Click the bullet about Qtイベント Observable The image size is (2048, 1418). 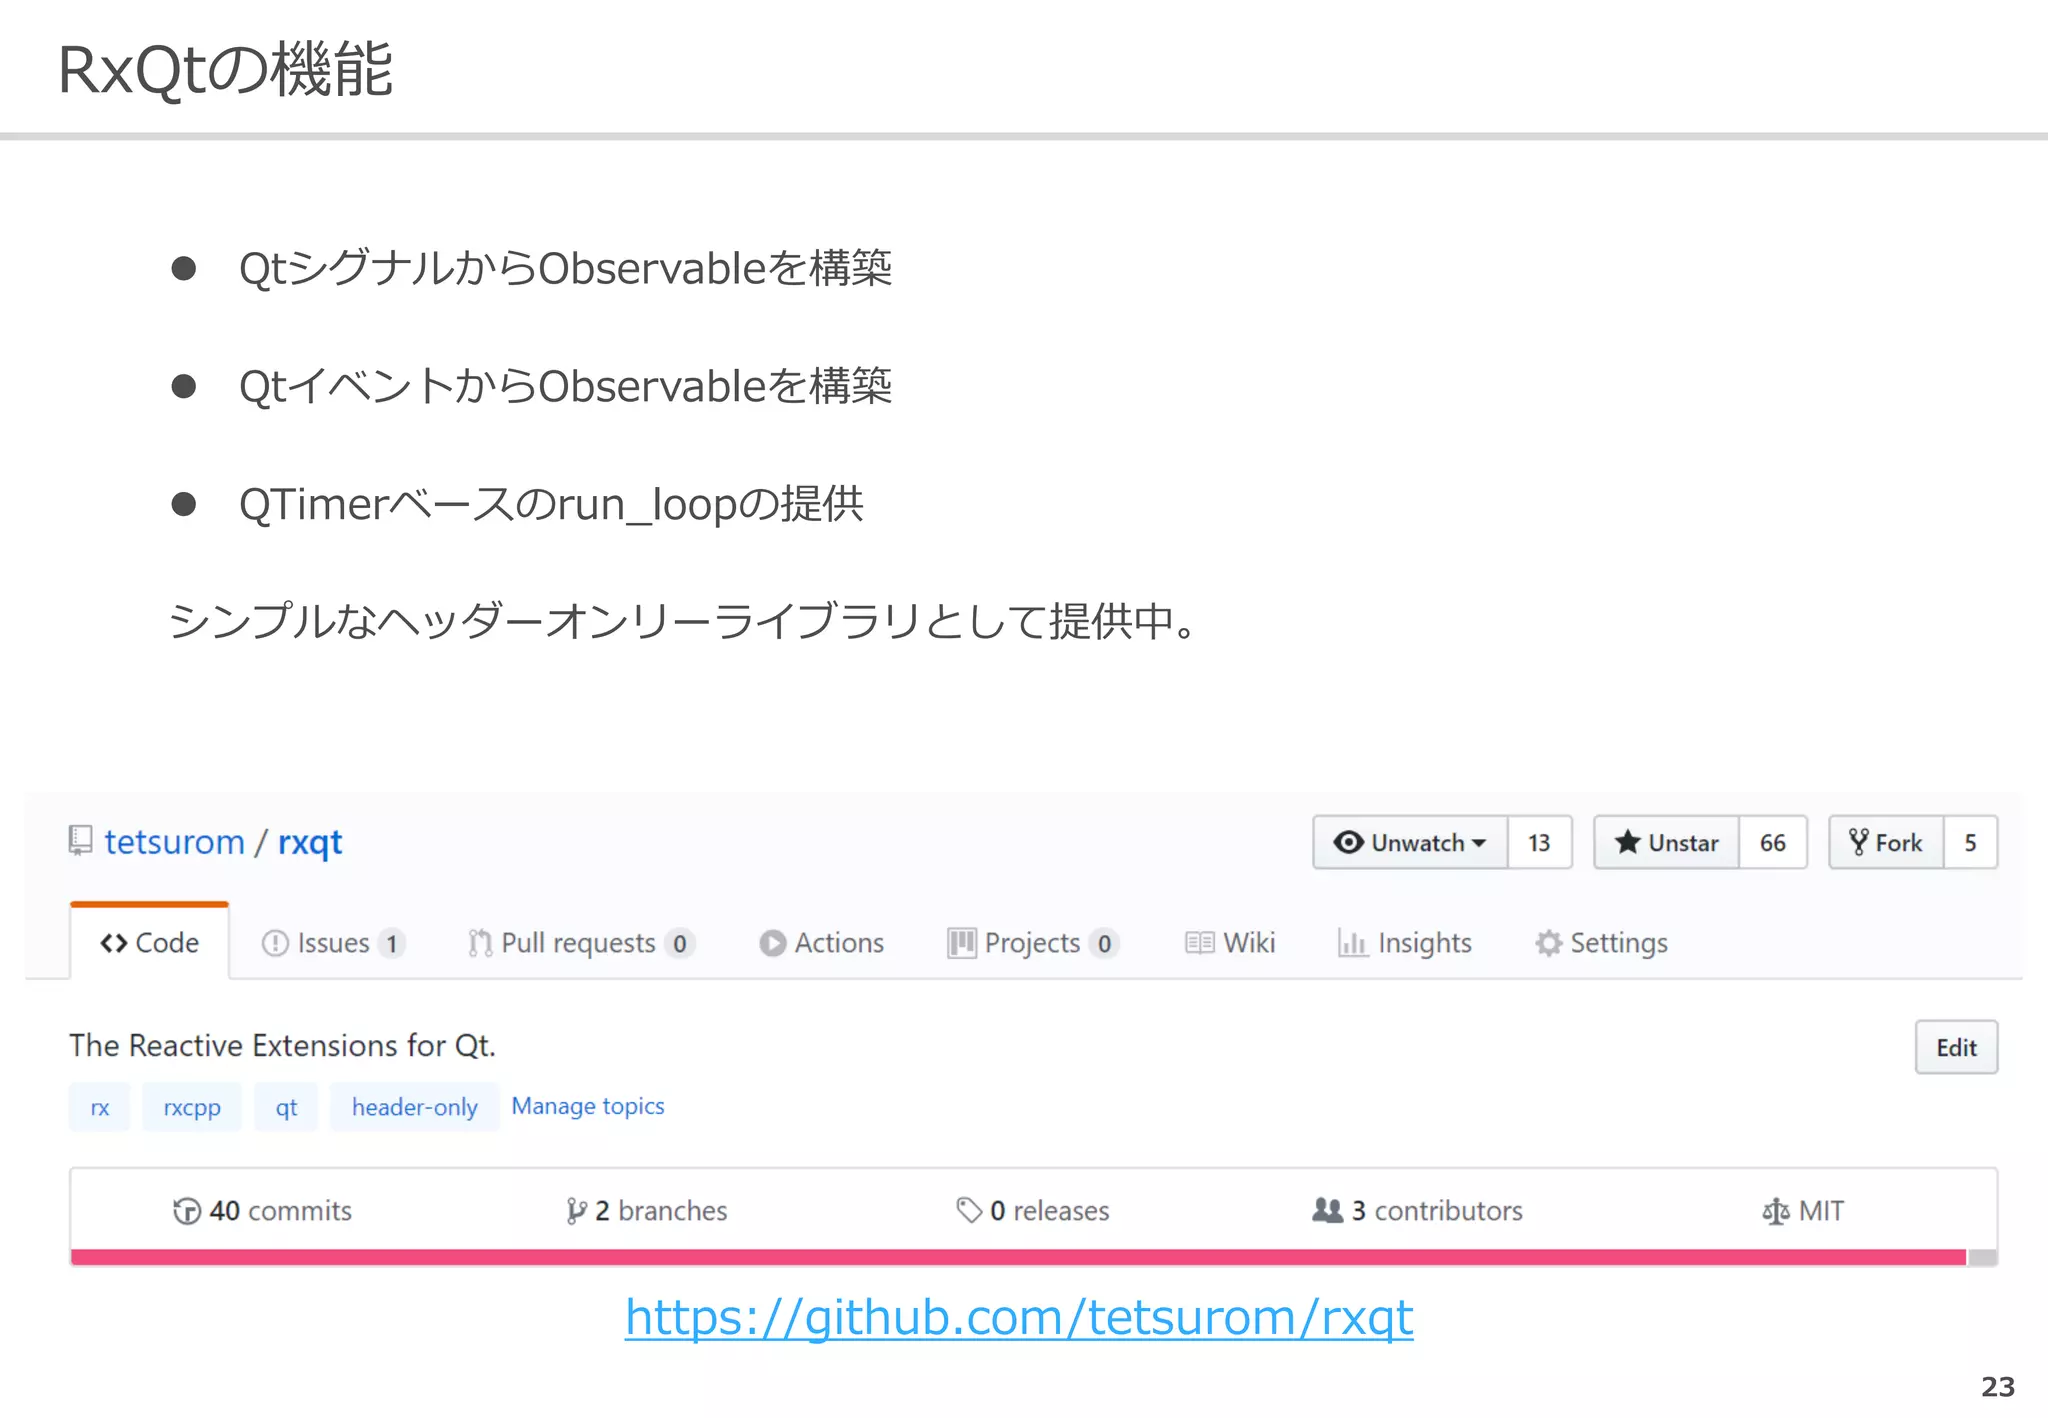(565, 386)
